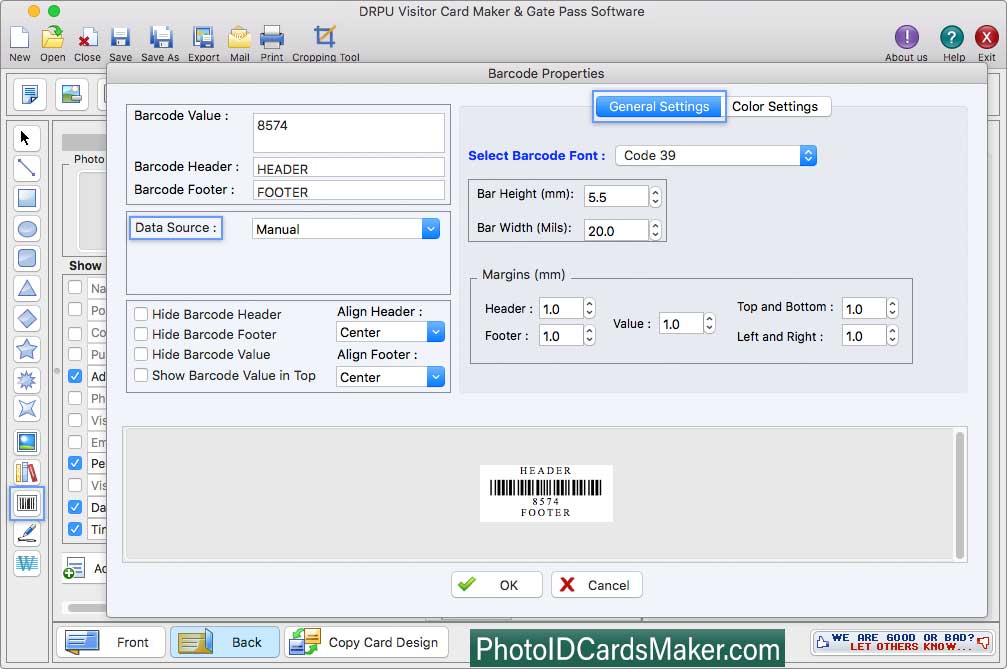Select the Rectangle shape tool
The width and height of the screenshot is (1007, 669).
pos(26,198)
